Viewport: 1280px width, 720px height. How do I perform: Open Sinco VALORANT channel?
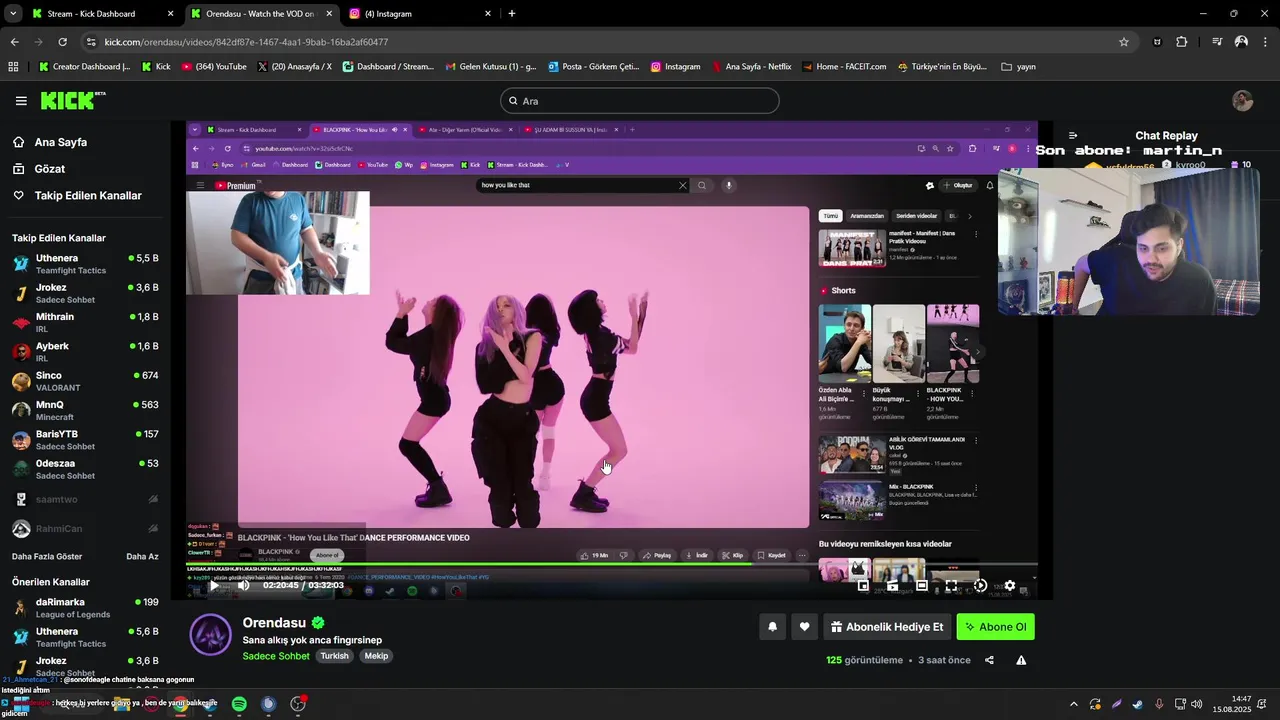pyautogui.click(x=85, y=381)
